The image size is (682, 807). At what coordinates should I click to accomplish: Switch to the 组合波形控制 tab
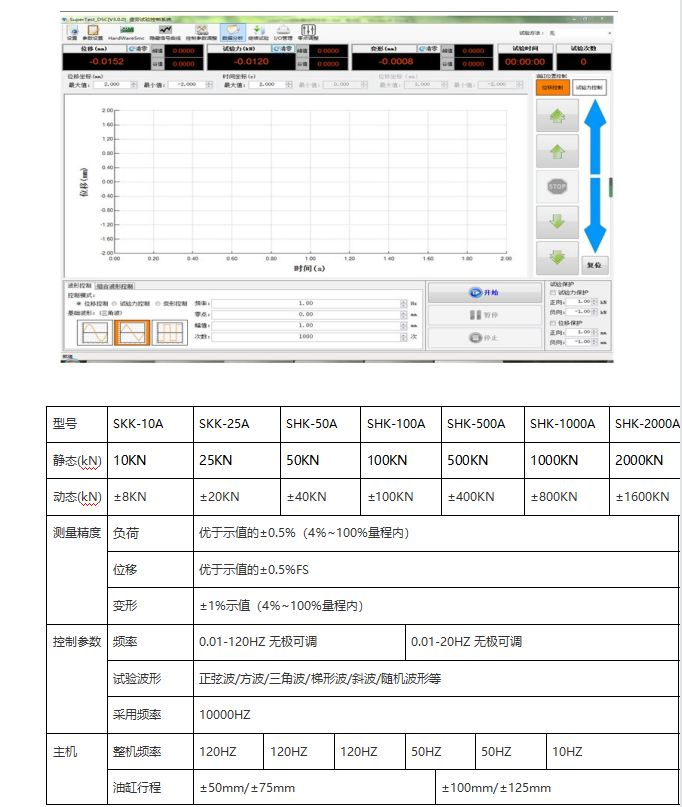pyautogui.click(x=114, y=286)
